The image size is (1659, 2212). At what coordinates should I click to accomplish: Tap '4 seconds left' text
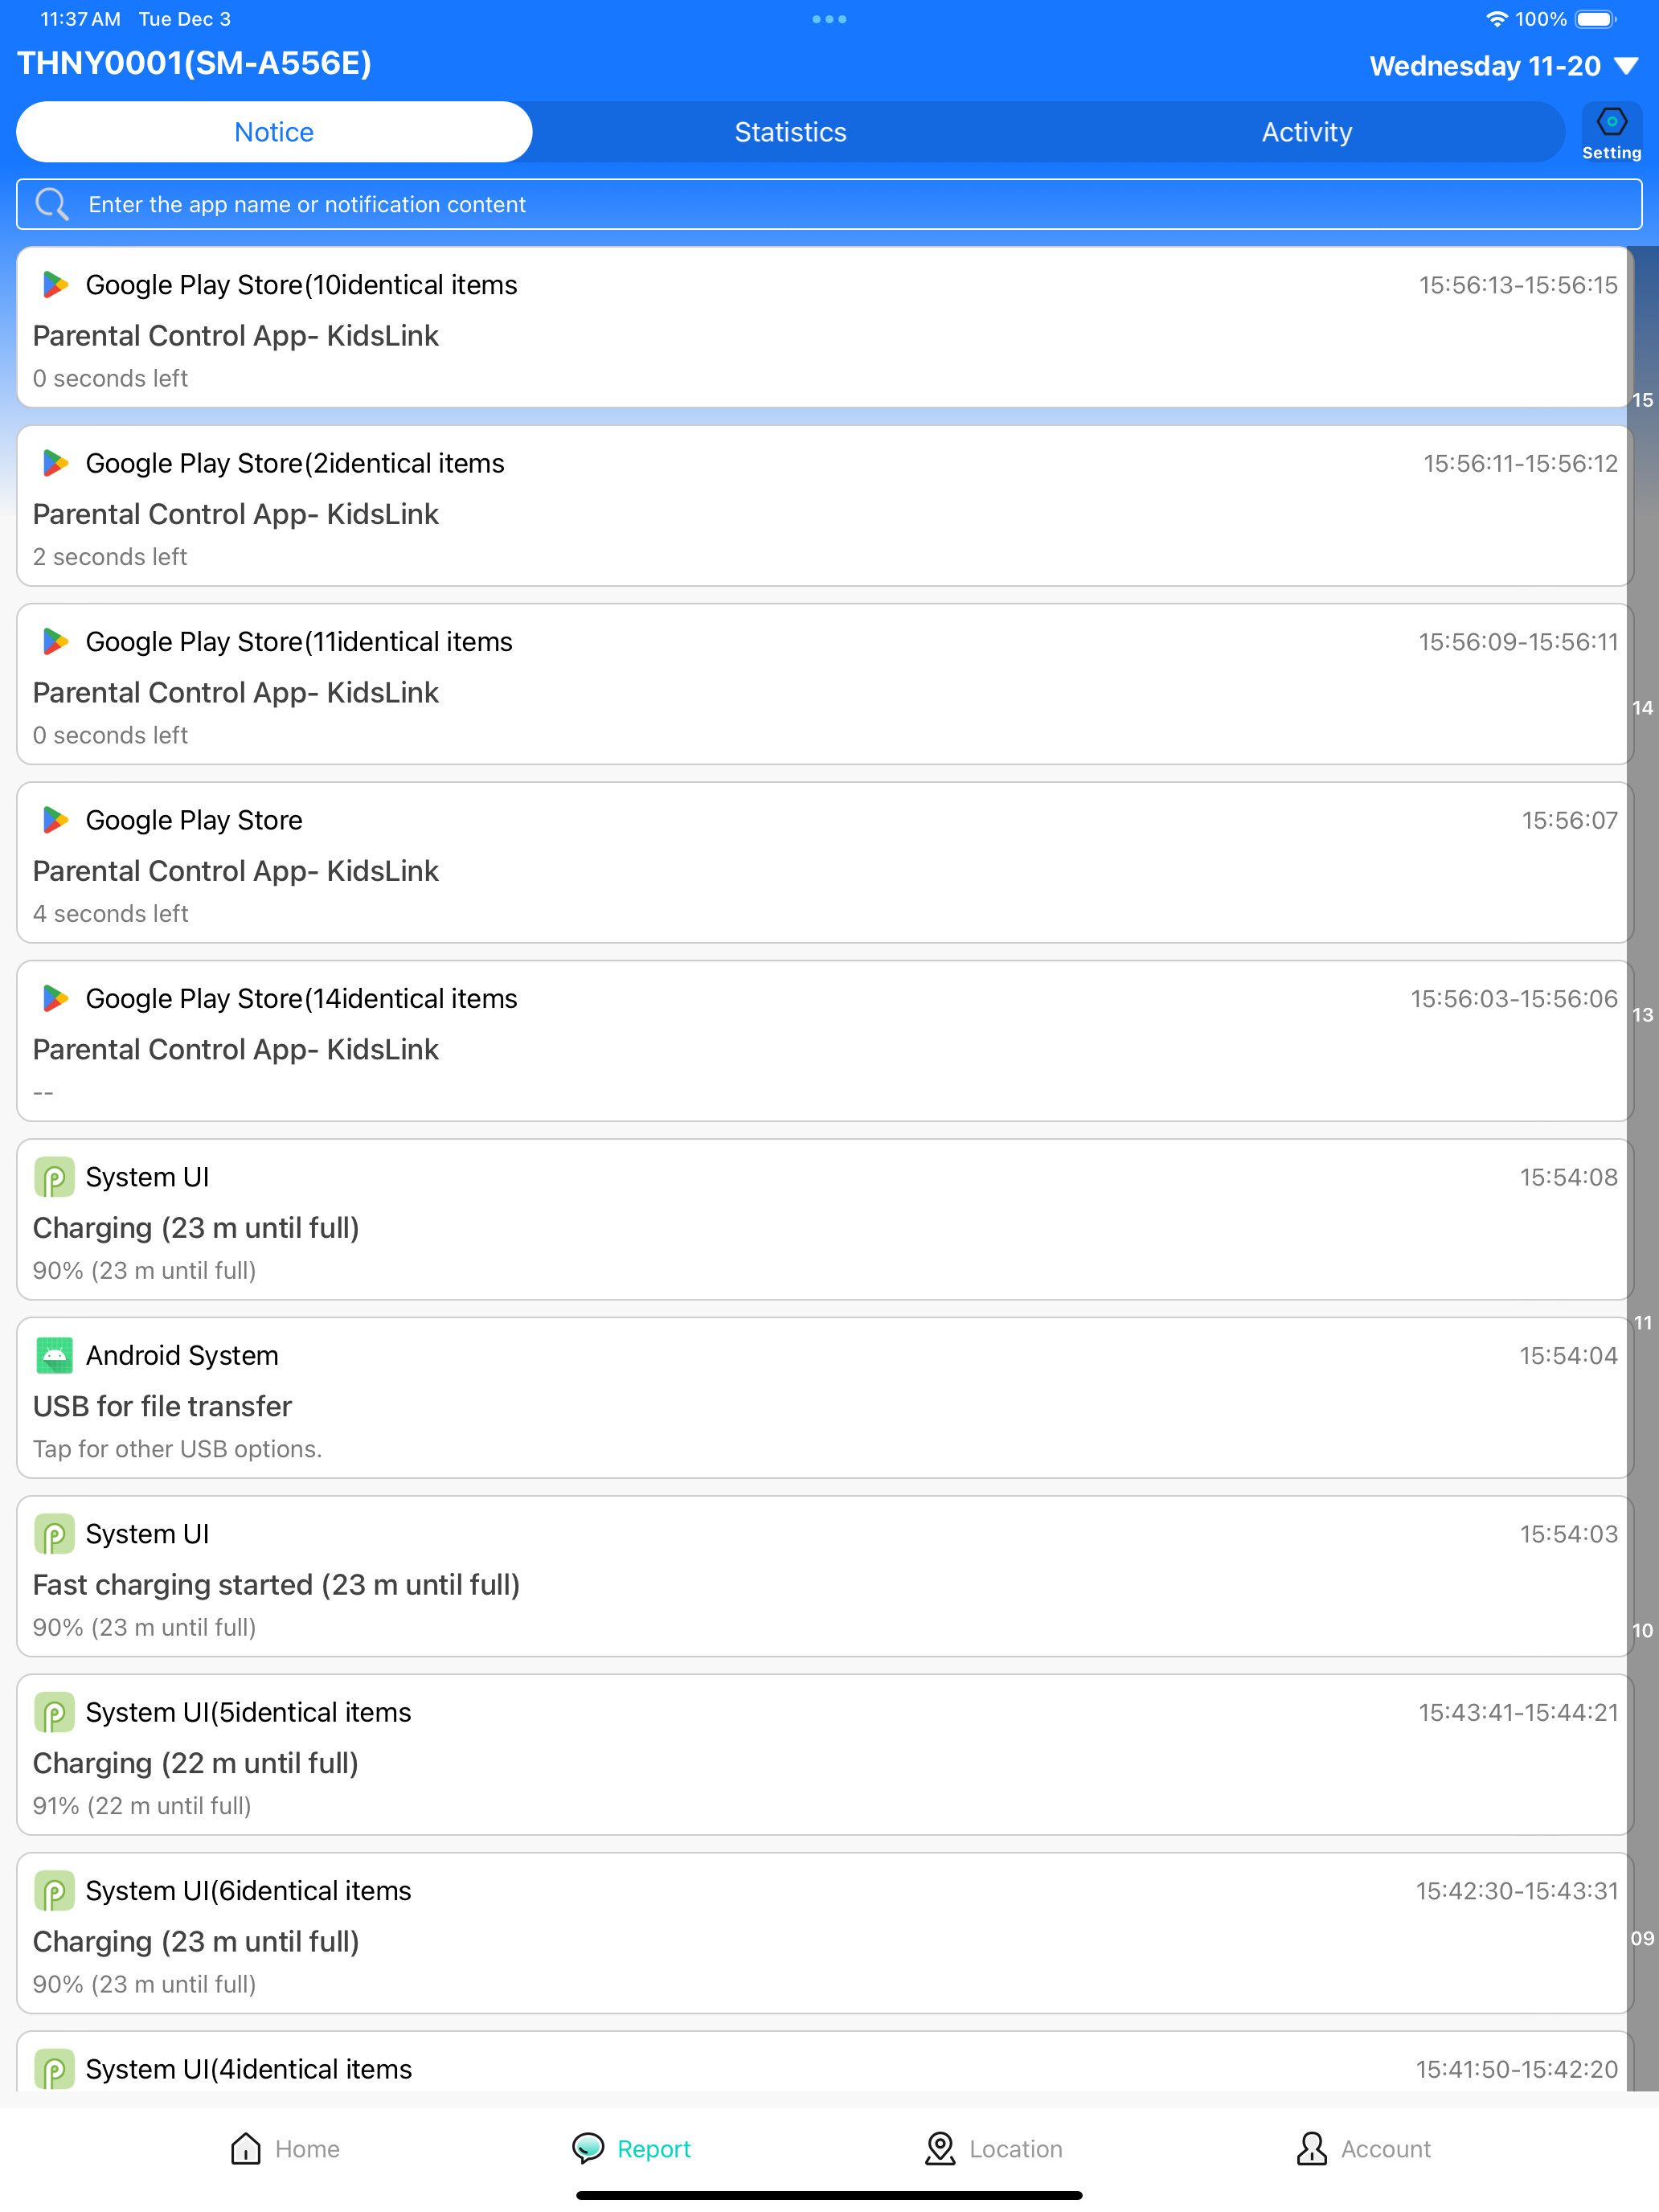tap(110, 913)
